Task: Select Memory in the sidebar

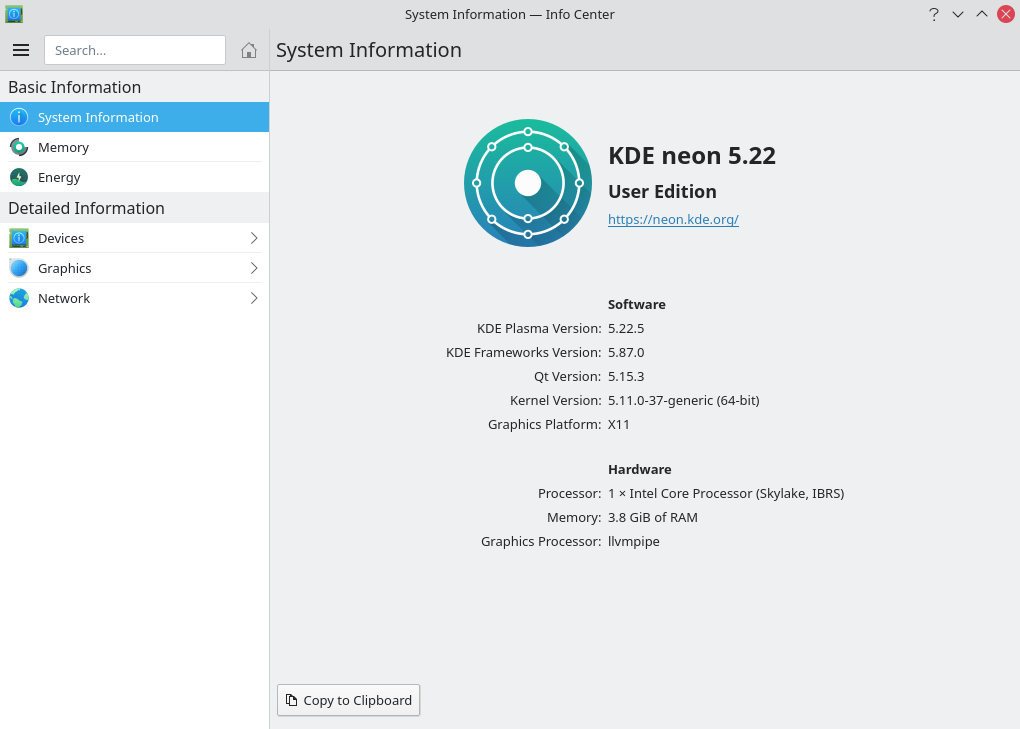Action: [64, 147]
